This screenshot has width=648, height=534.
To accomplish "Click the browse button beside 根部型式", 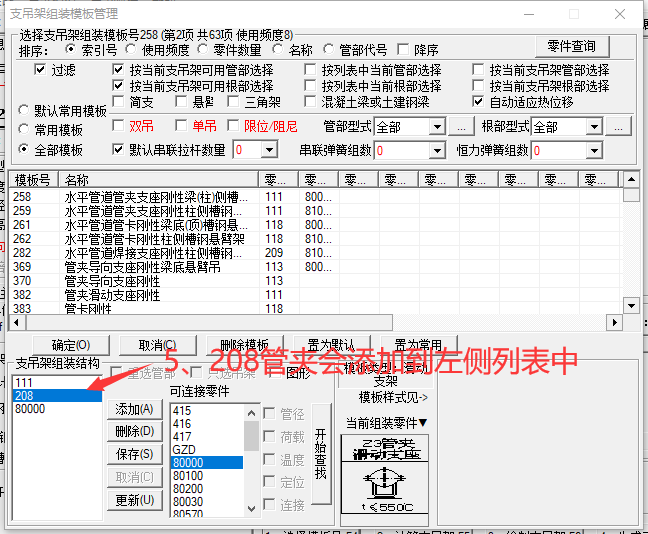I will [x=619, y=127].
